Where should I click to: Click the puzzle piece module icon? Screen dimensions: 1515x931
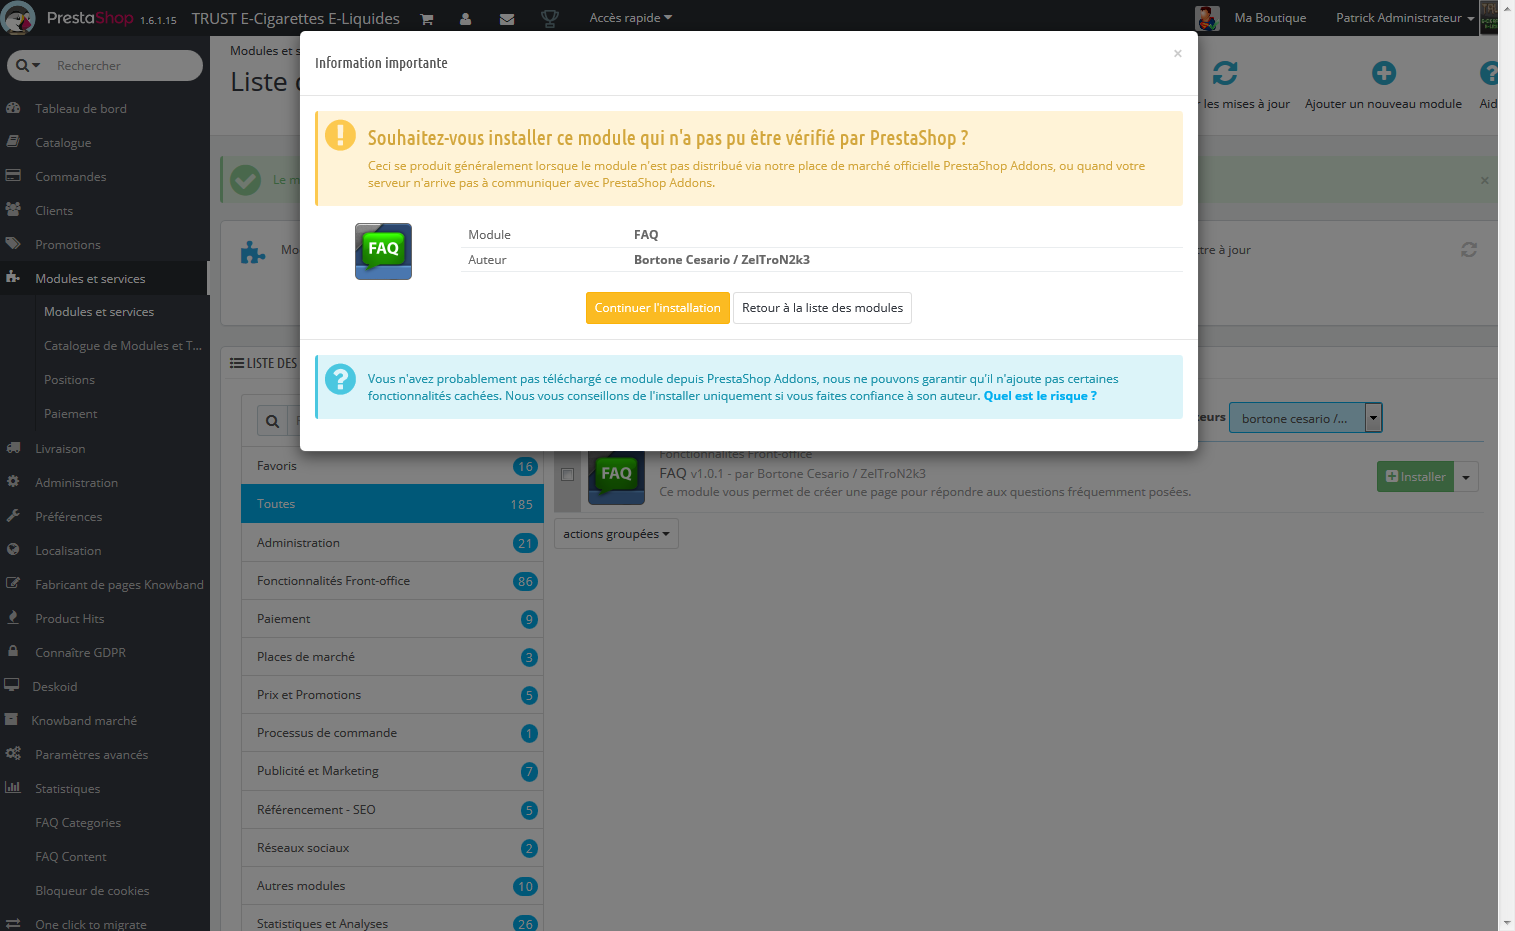253,252
